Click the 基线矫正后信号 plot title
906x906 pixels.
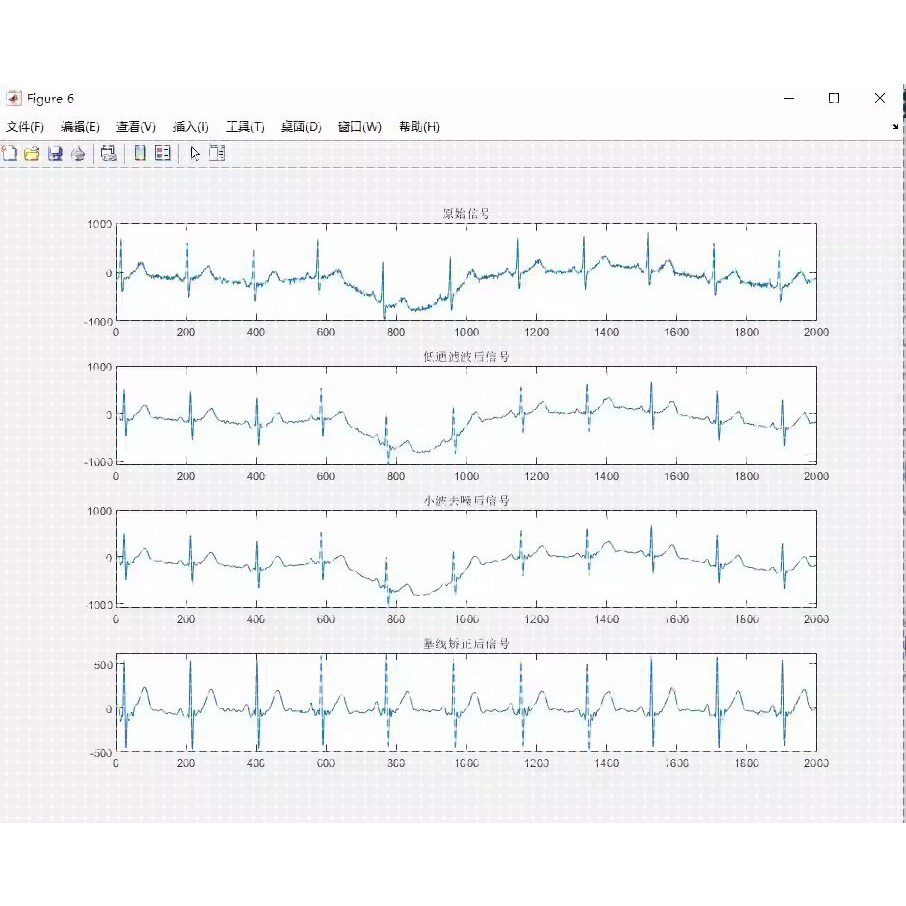466,643
